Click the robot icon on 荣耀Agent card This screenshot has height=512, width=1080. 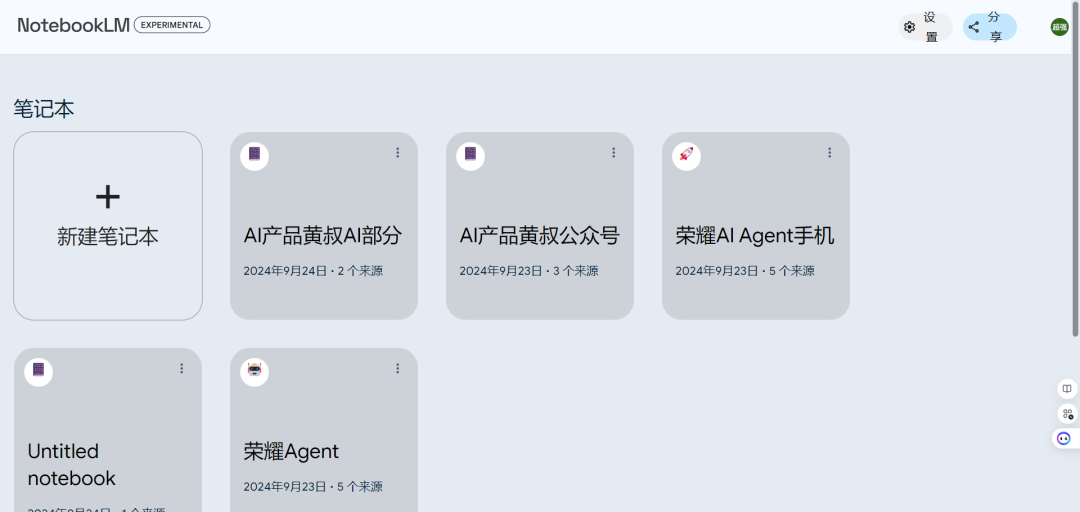tap(255, 372)
